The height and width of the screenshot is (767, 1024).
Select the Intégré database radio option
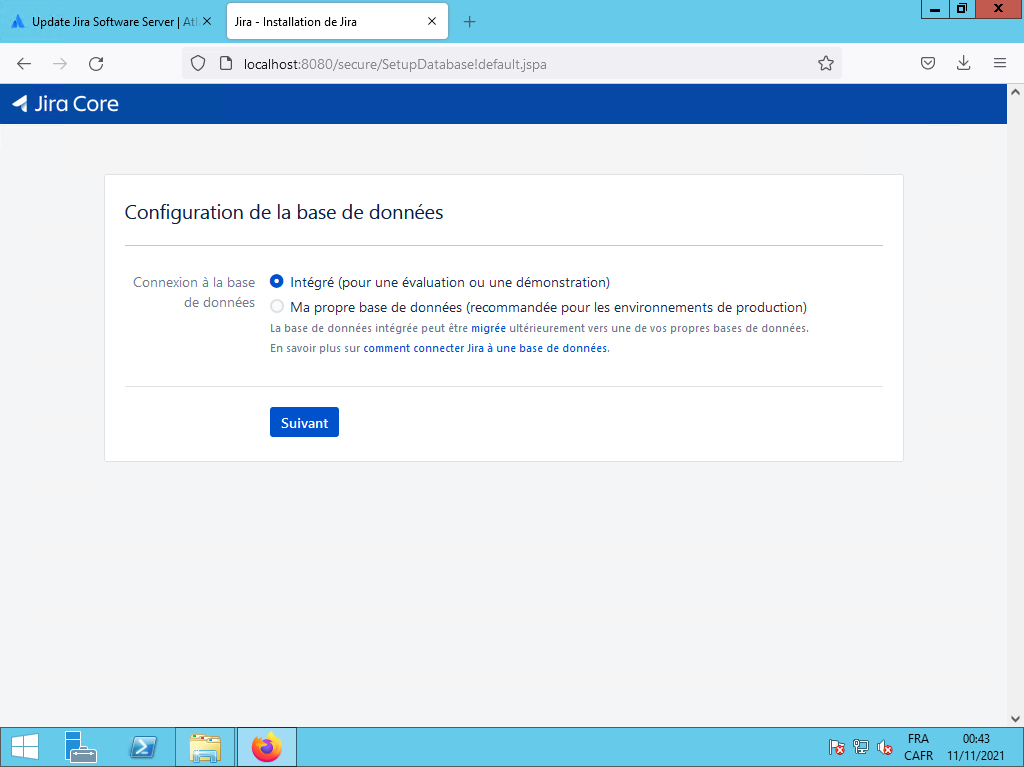pyautogui.click(x=277, y=282)
